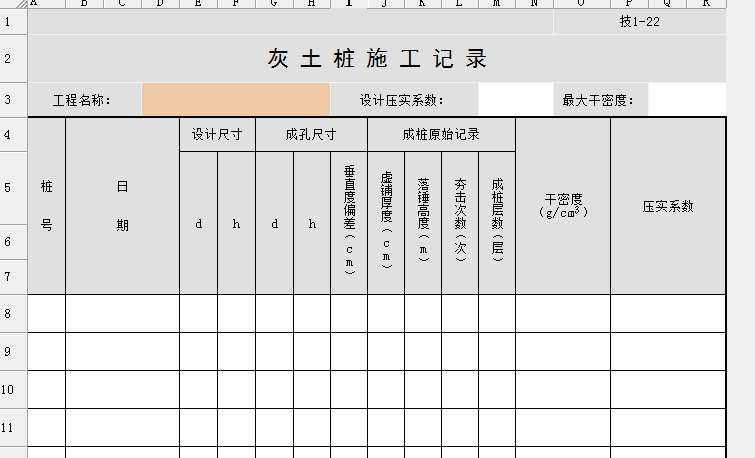
Task: Select the 日期 cell in row 10
Action: click(x=123, y=390)
